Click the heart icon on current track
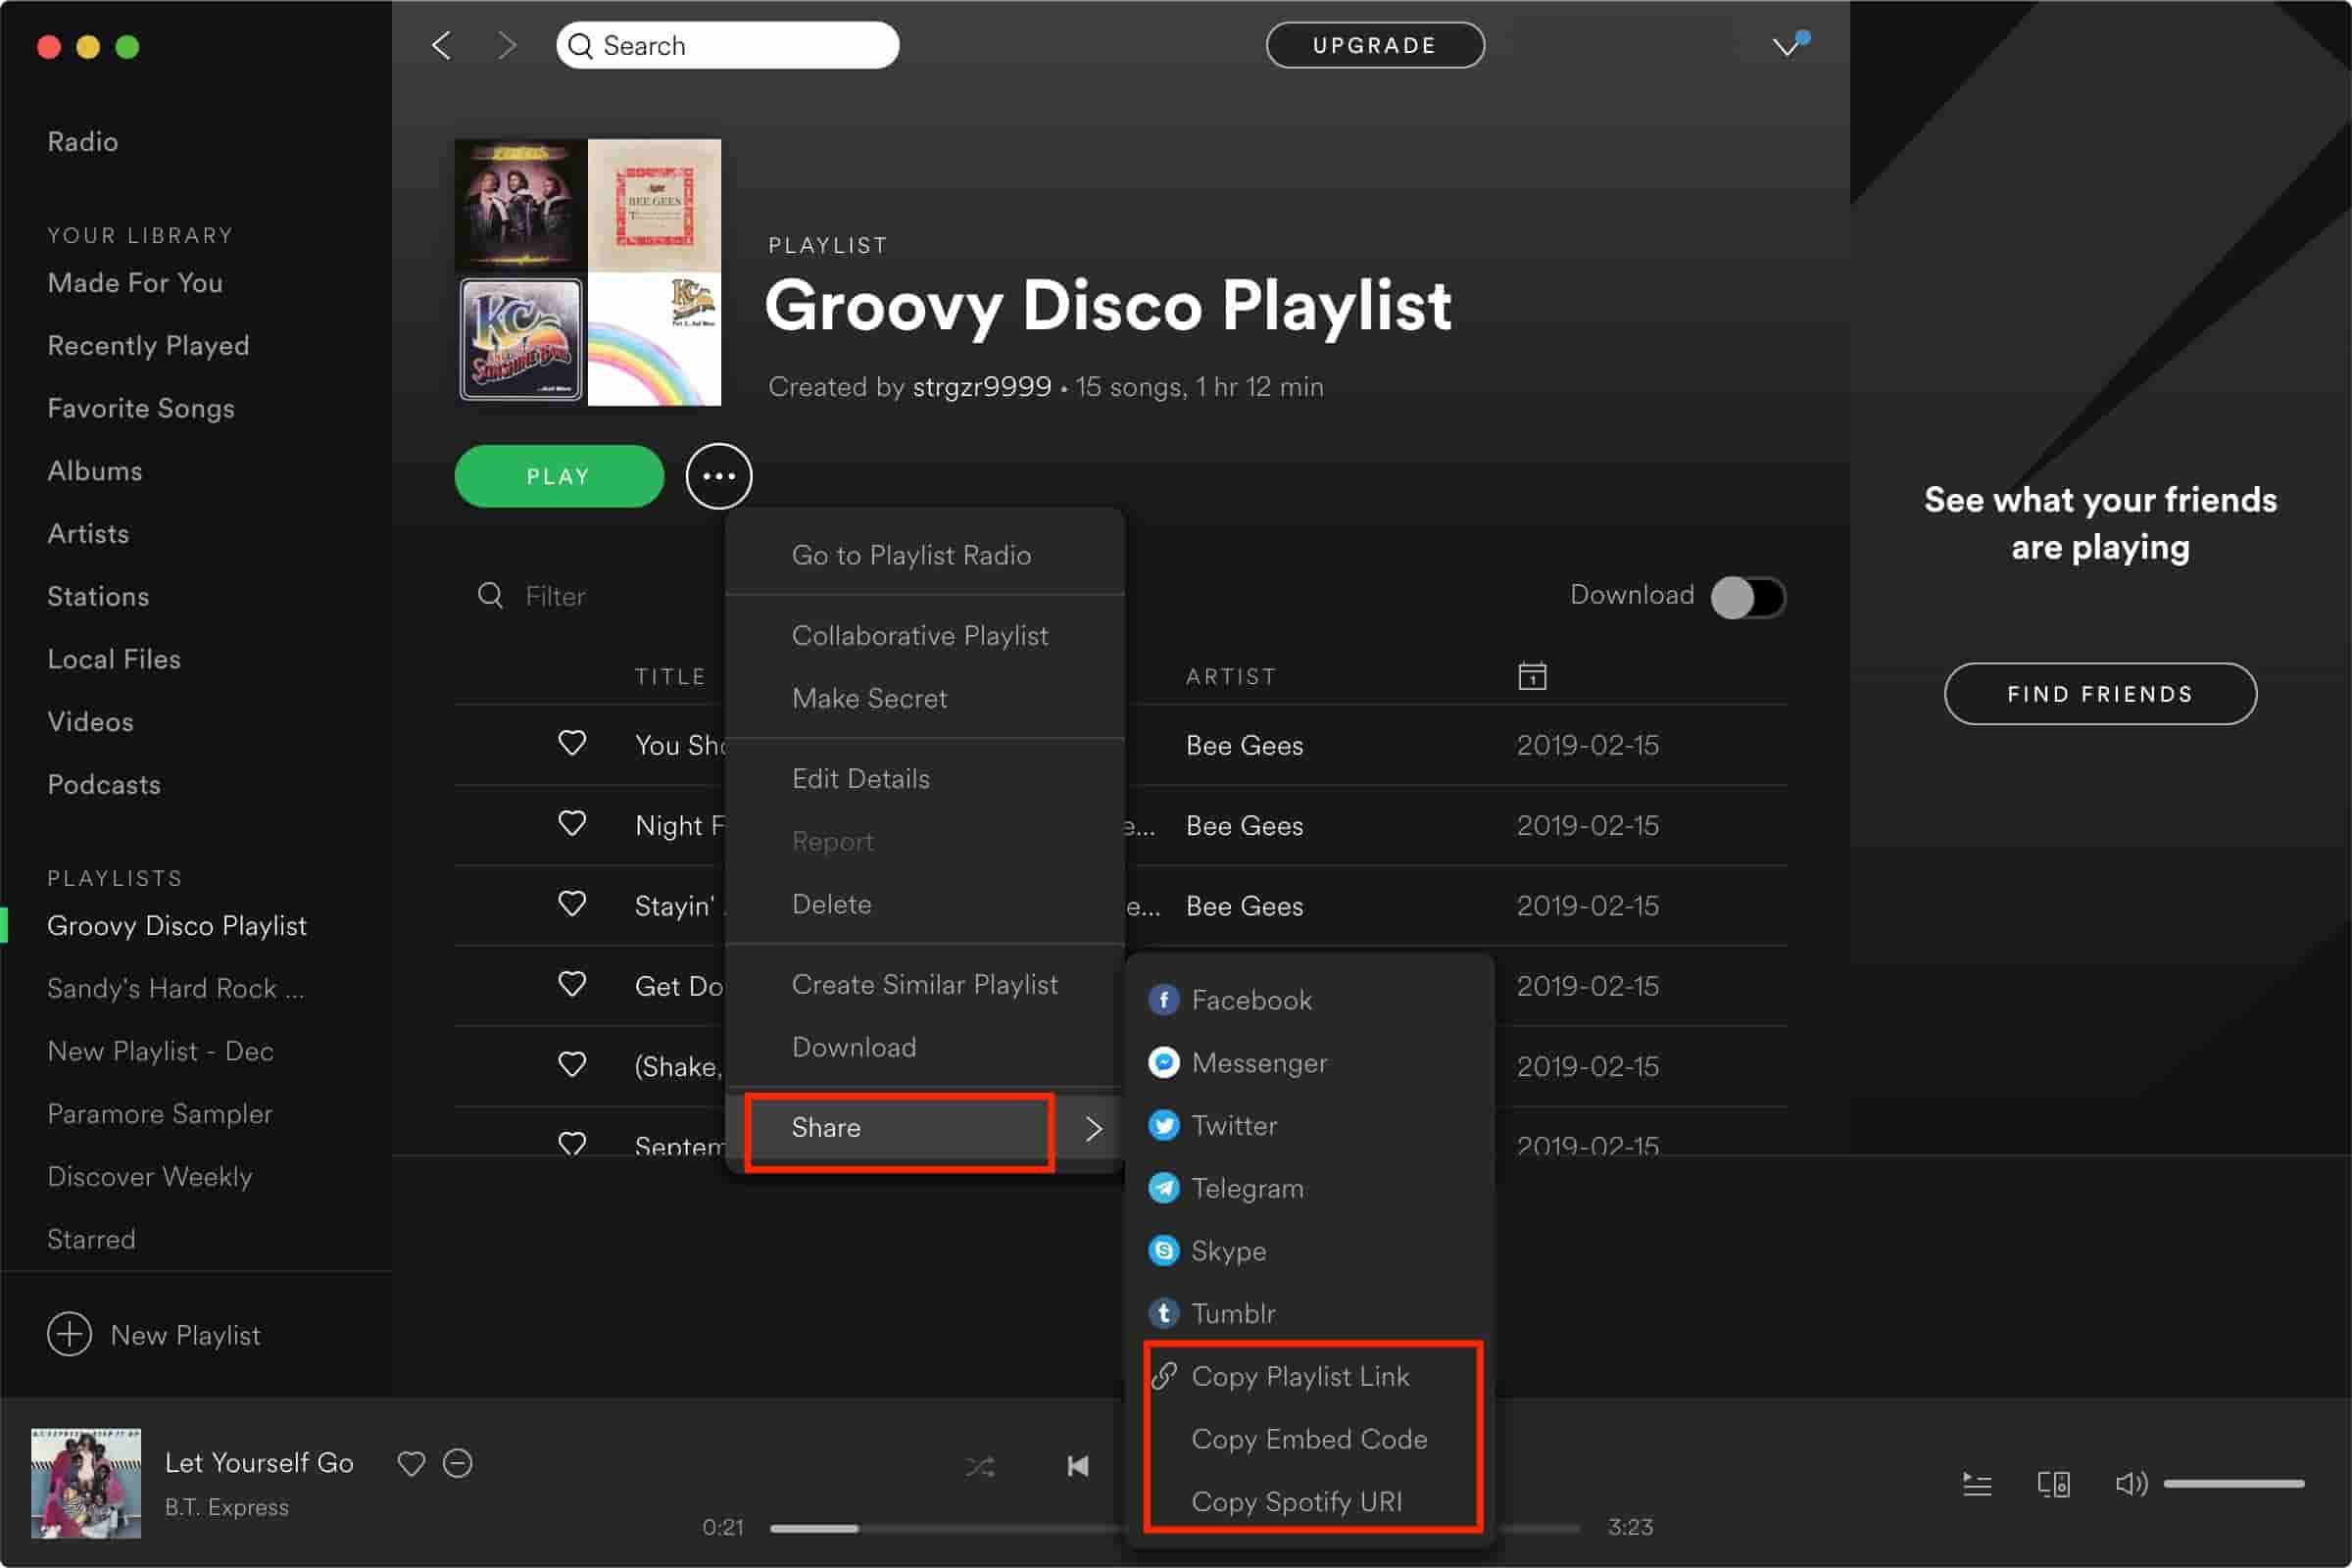 click(412, 1463)
